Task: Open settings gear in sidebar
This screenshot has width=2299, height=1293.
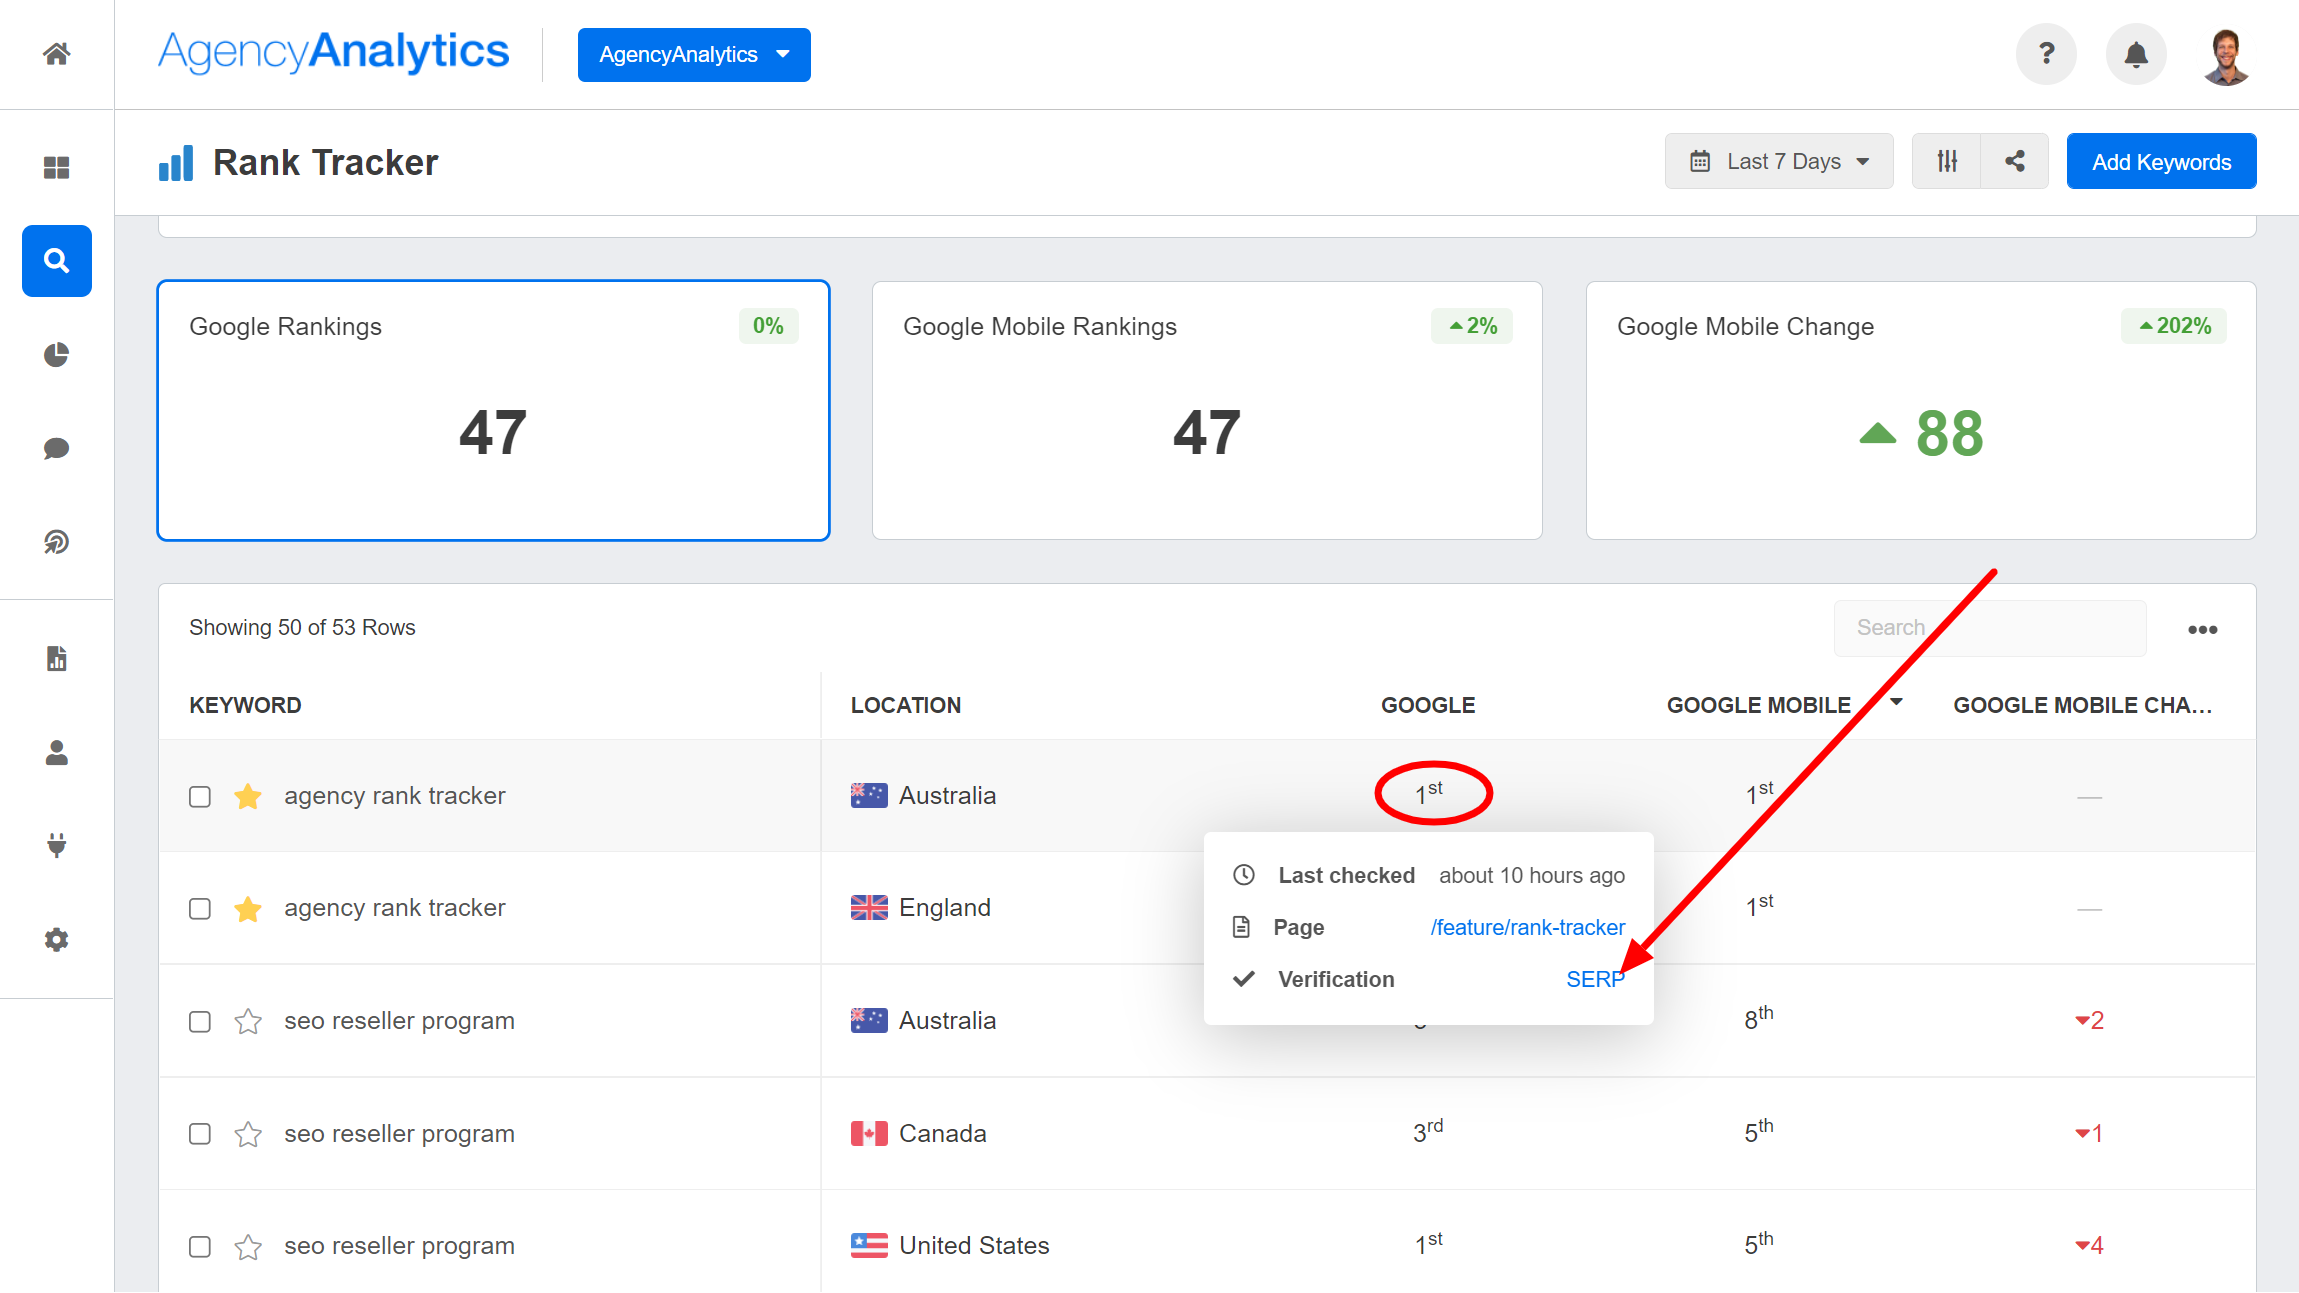Action: click(57, 939)
